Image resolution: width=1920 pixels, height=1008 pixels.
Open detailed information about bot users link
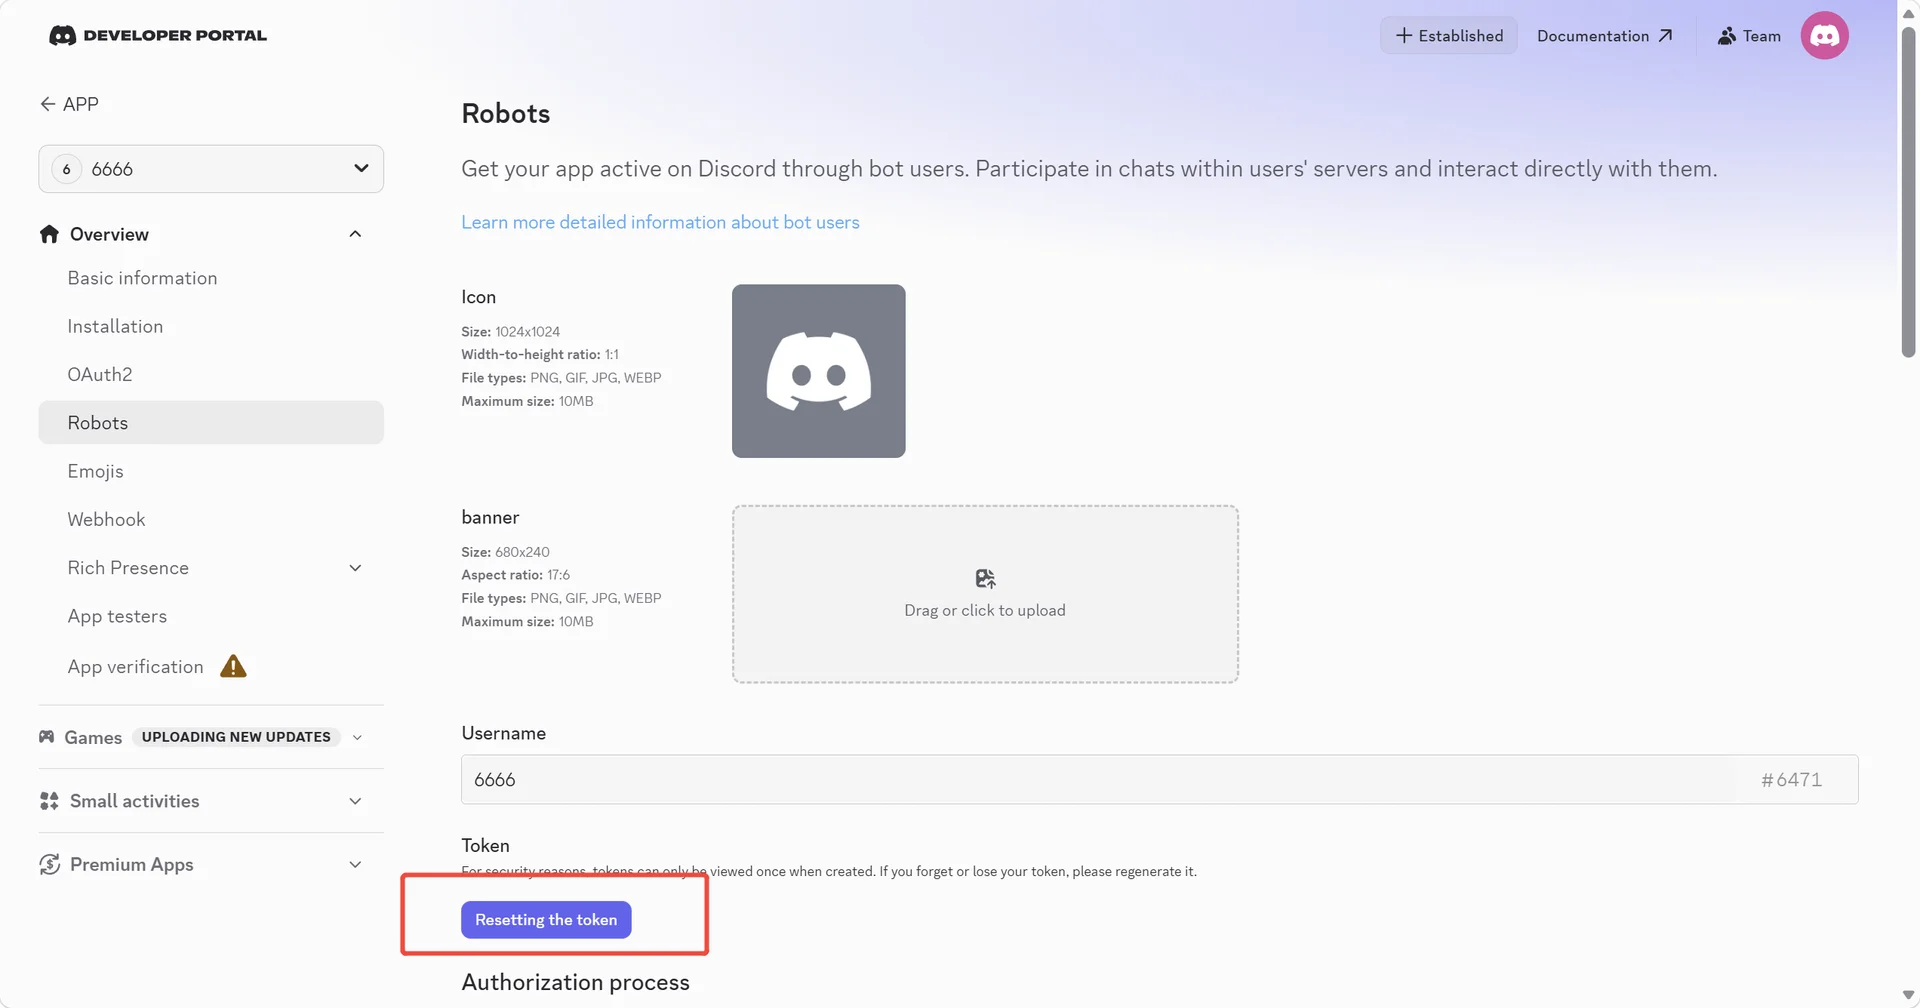pos(660,222)
